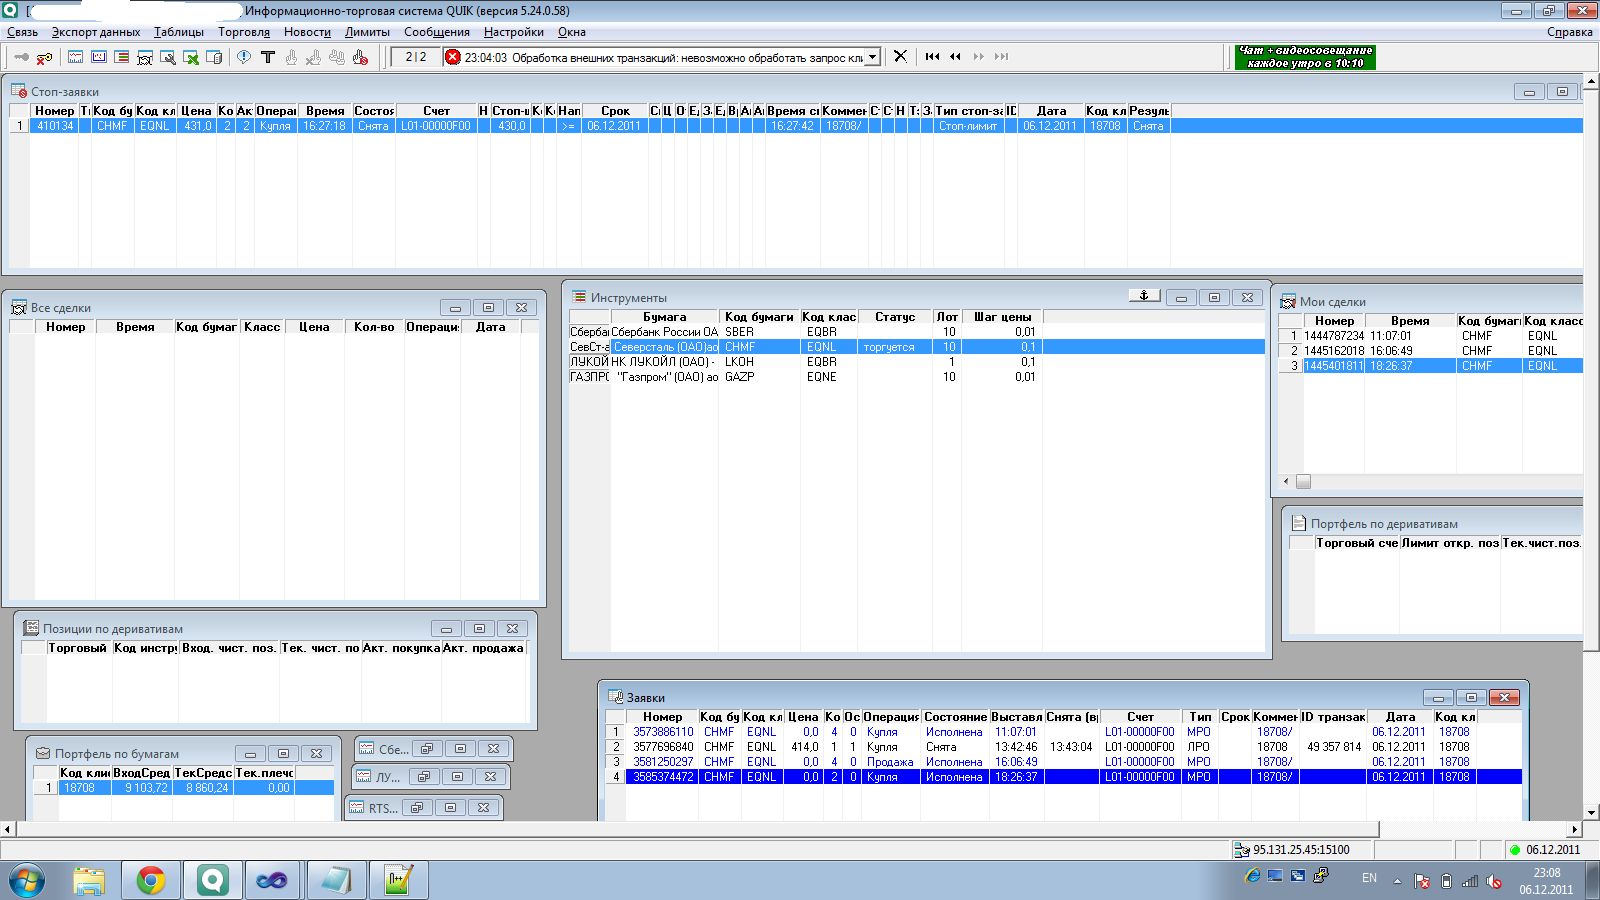Click the Статус column header in Инструменты
The image size is (1600, 900).
[895, 317]
